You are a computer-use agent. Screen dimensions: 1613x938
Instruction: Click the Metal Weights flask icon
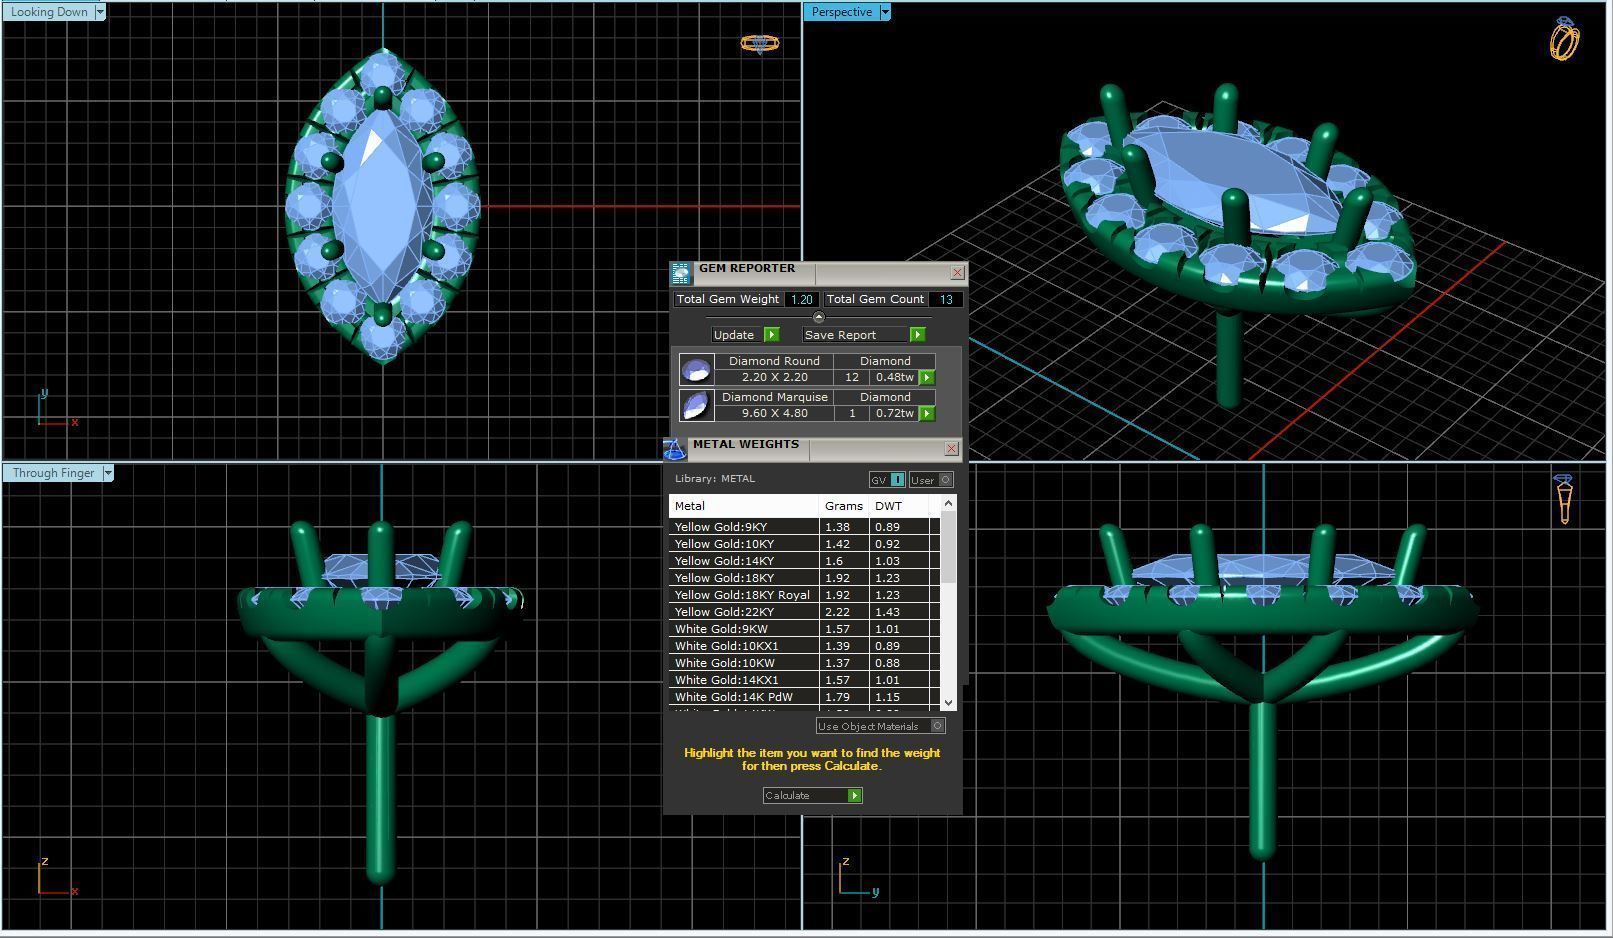point(675,449)
